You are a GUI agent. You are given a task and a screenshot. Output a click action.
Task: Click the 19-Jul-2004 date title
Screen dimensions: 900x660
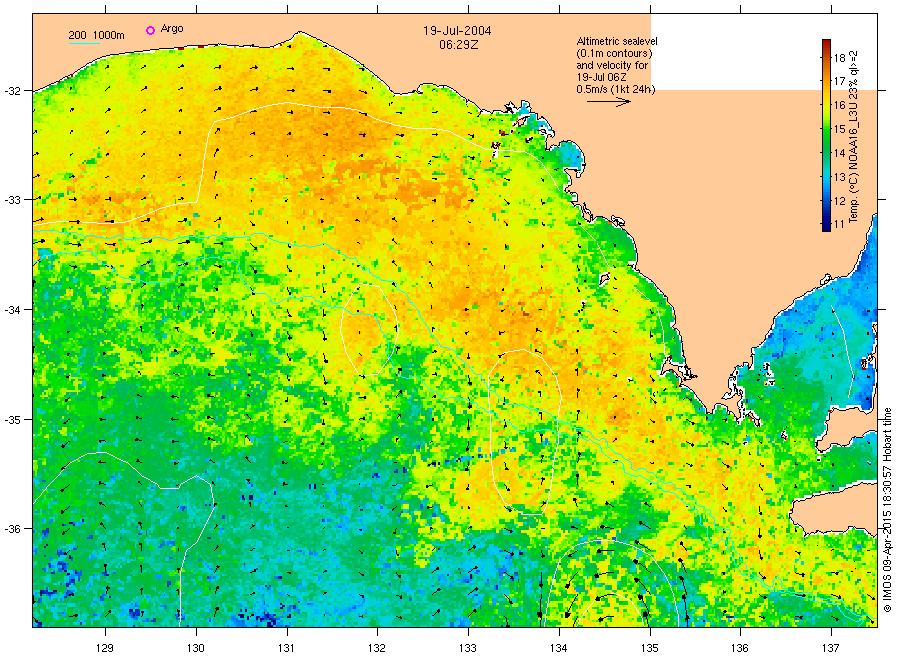point(457,31)
